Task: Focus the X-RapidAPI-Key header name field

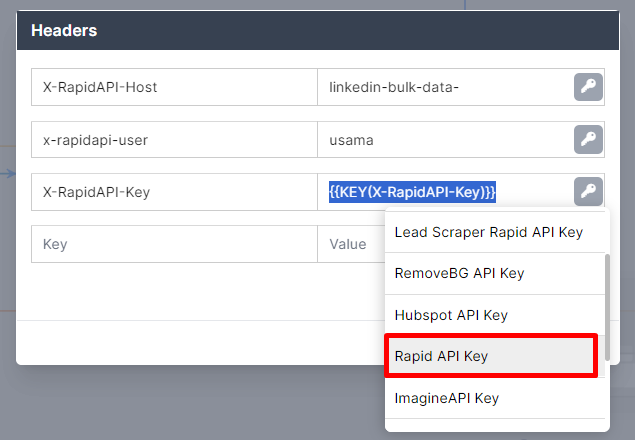Action: 174,192
